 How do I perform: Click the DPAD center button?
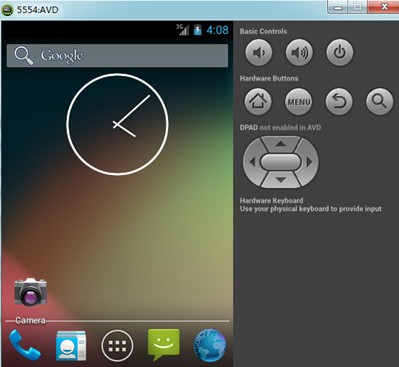(x=281, y=162)
